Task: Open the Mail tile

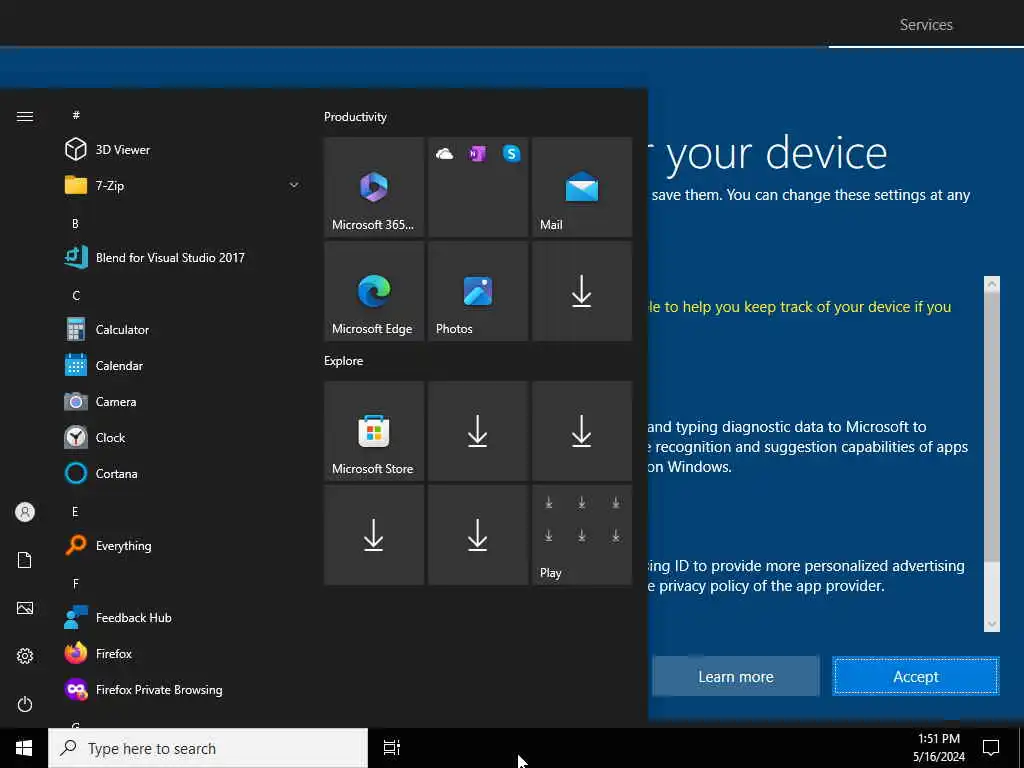Action: point(582,187)
